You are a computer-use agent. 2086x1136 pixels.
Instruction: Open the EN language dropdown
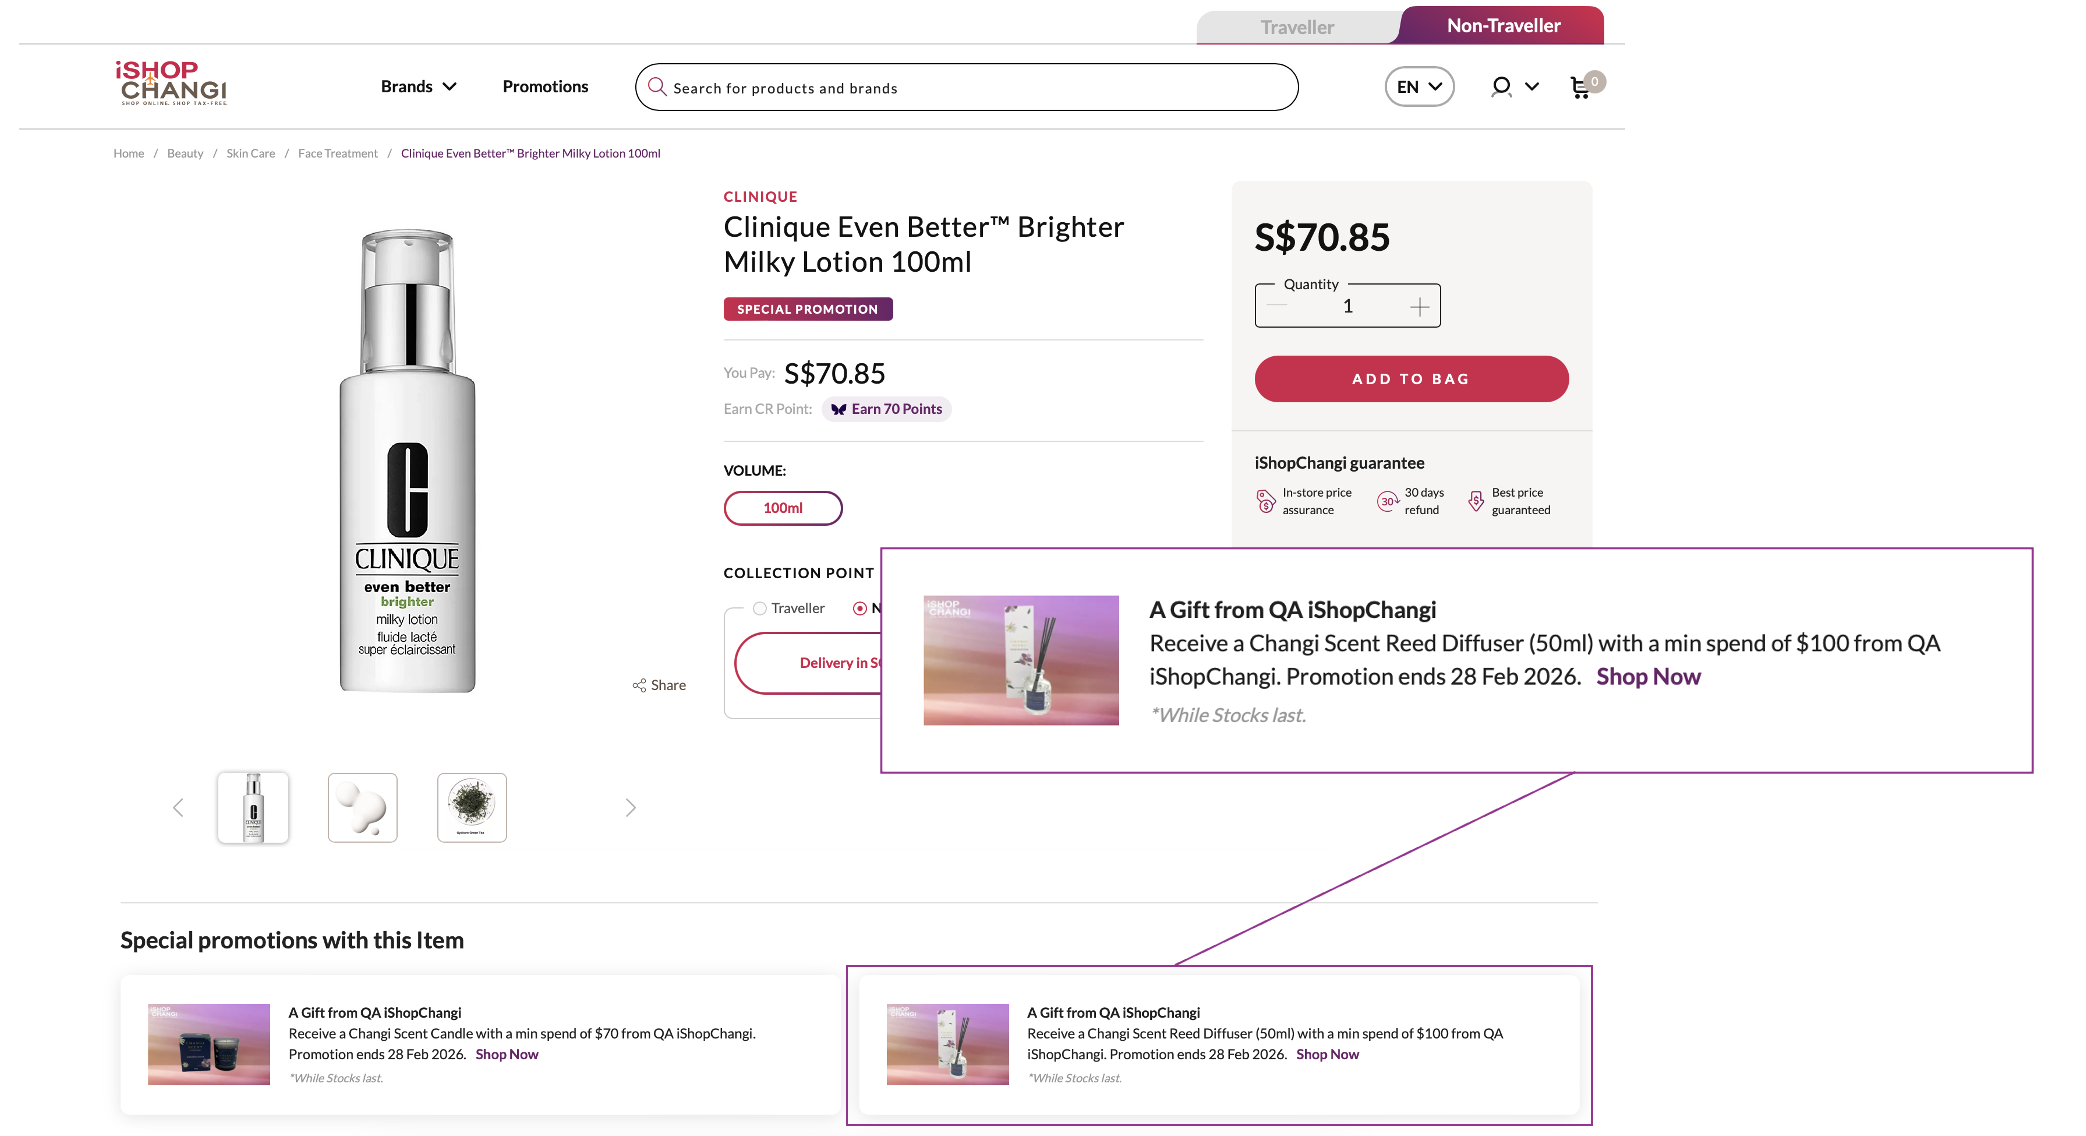click(1419, 87)
